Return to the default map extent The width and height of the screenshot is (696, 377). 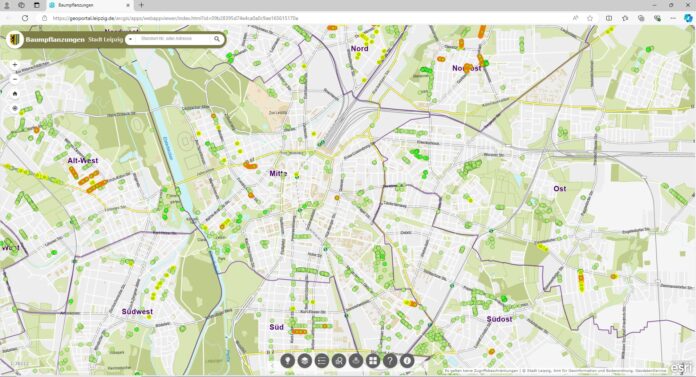(15, 94)
